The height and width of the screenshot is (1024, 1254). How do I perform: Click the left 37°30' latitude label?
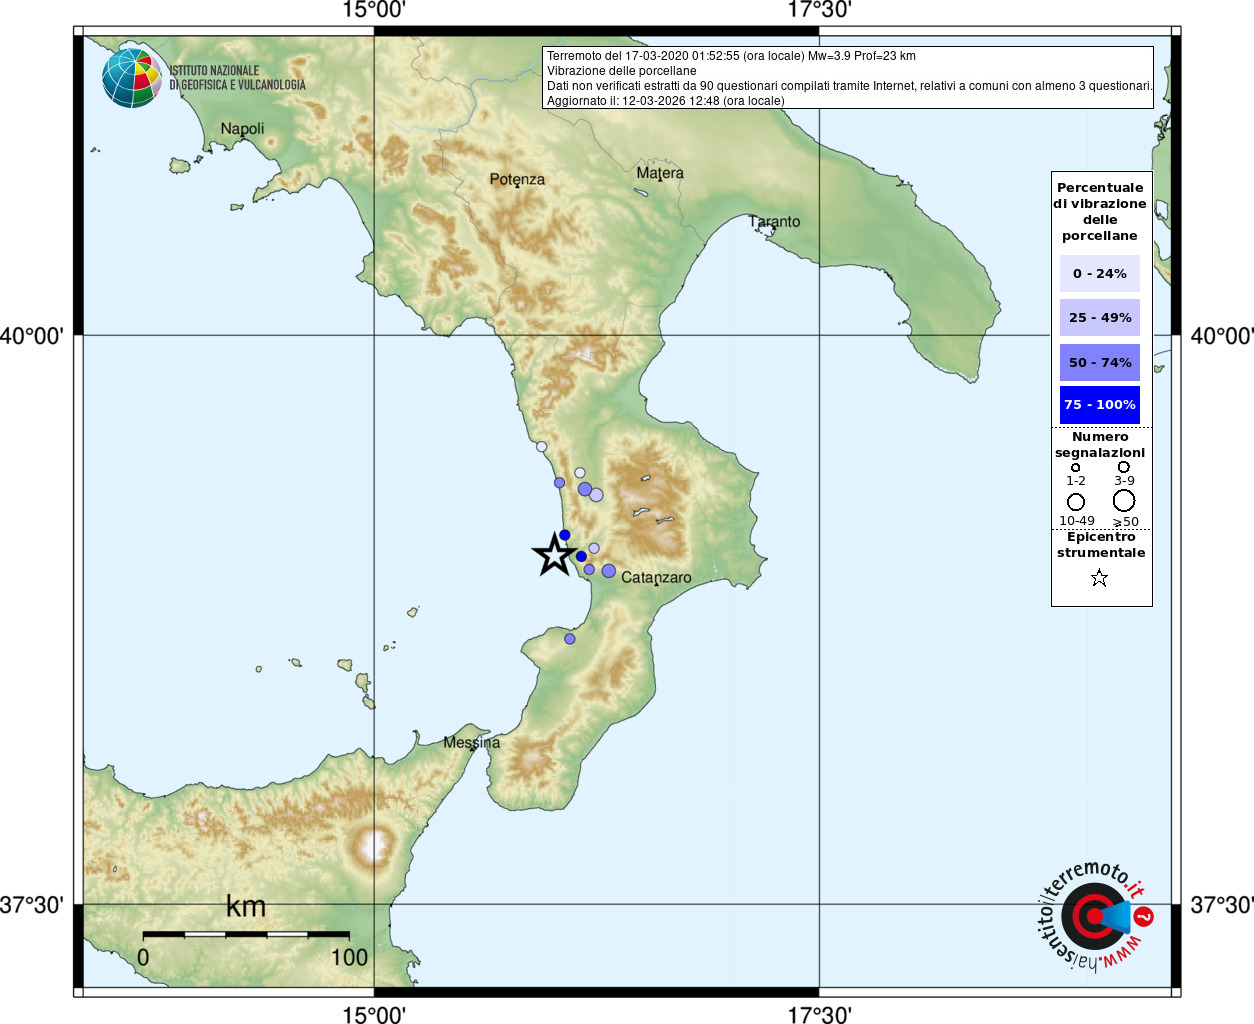tap(32, 905)
